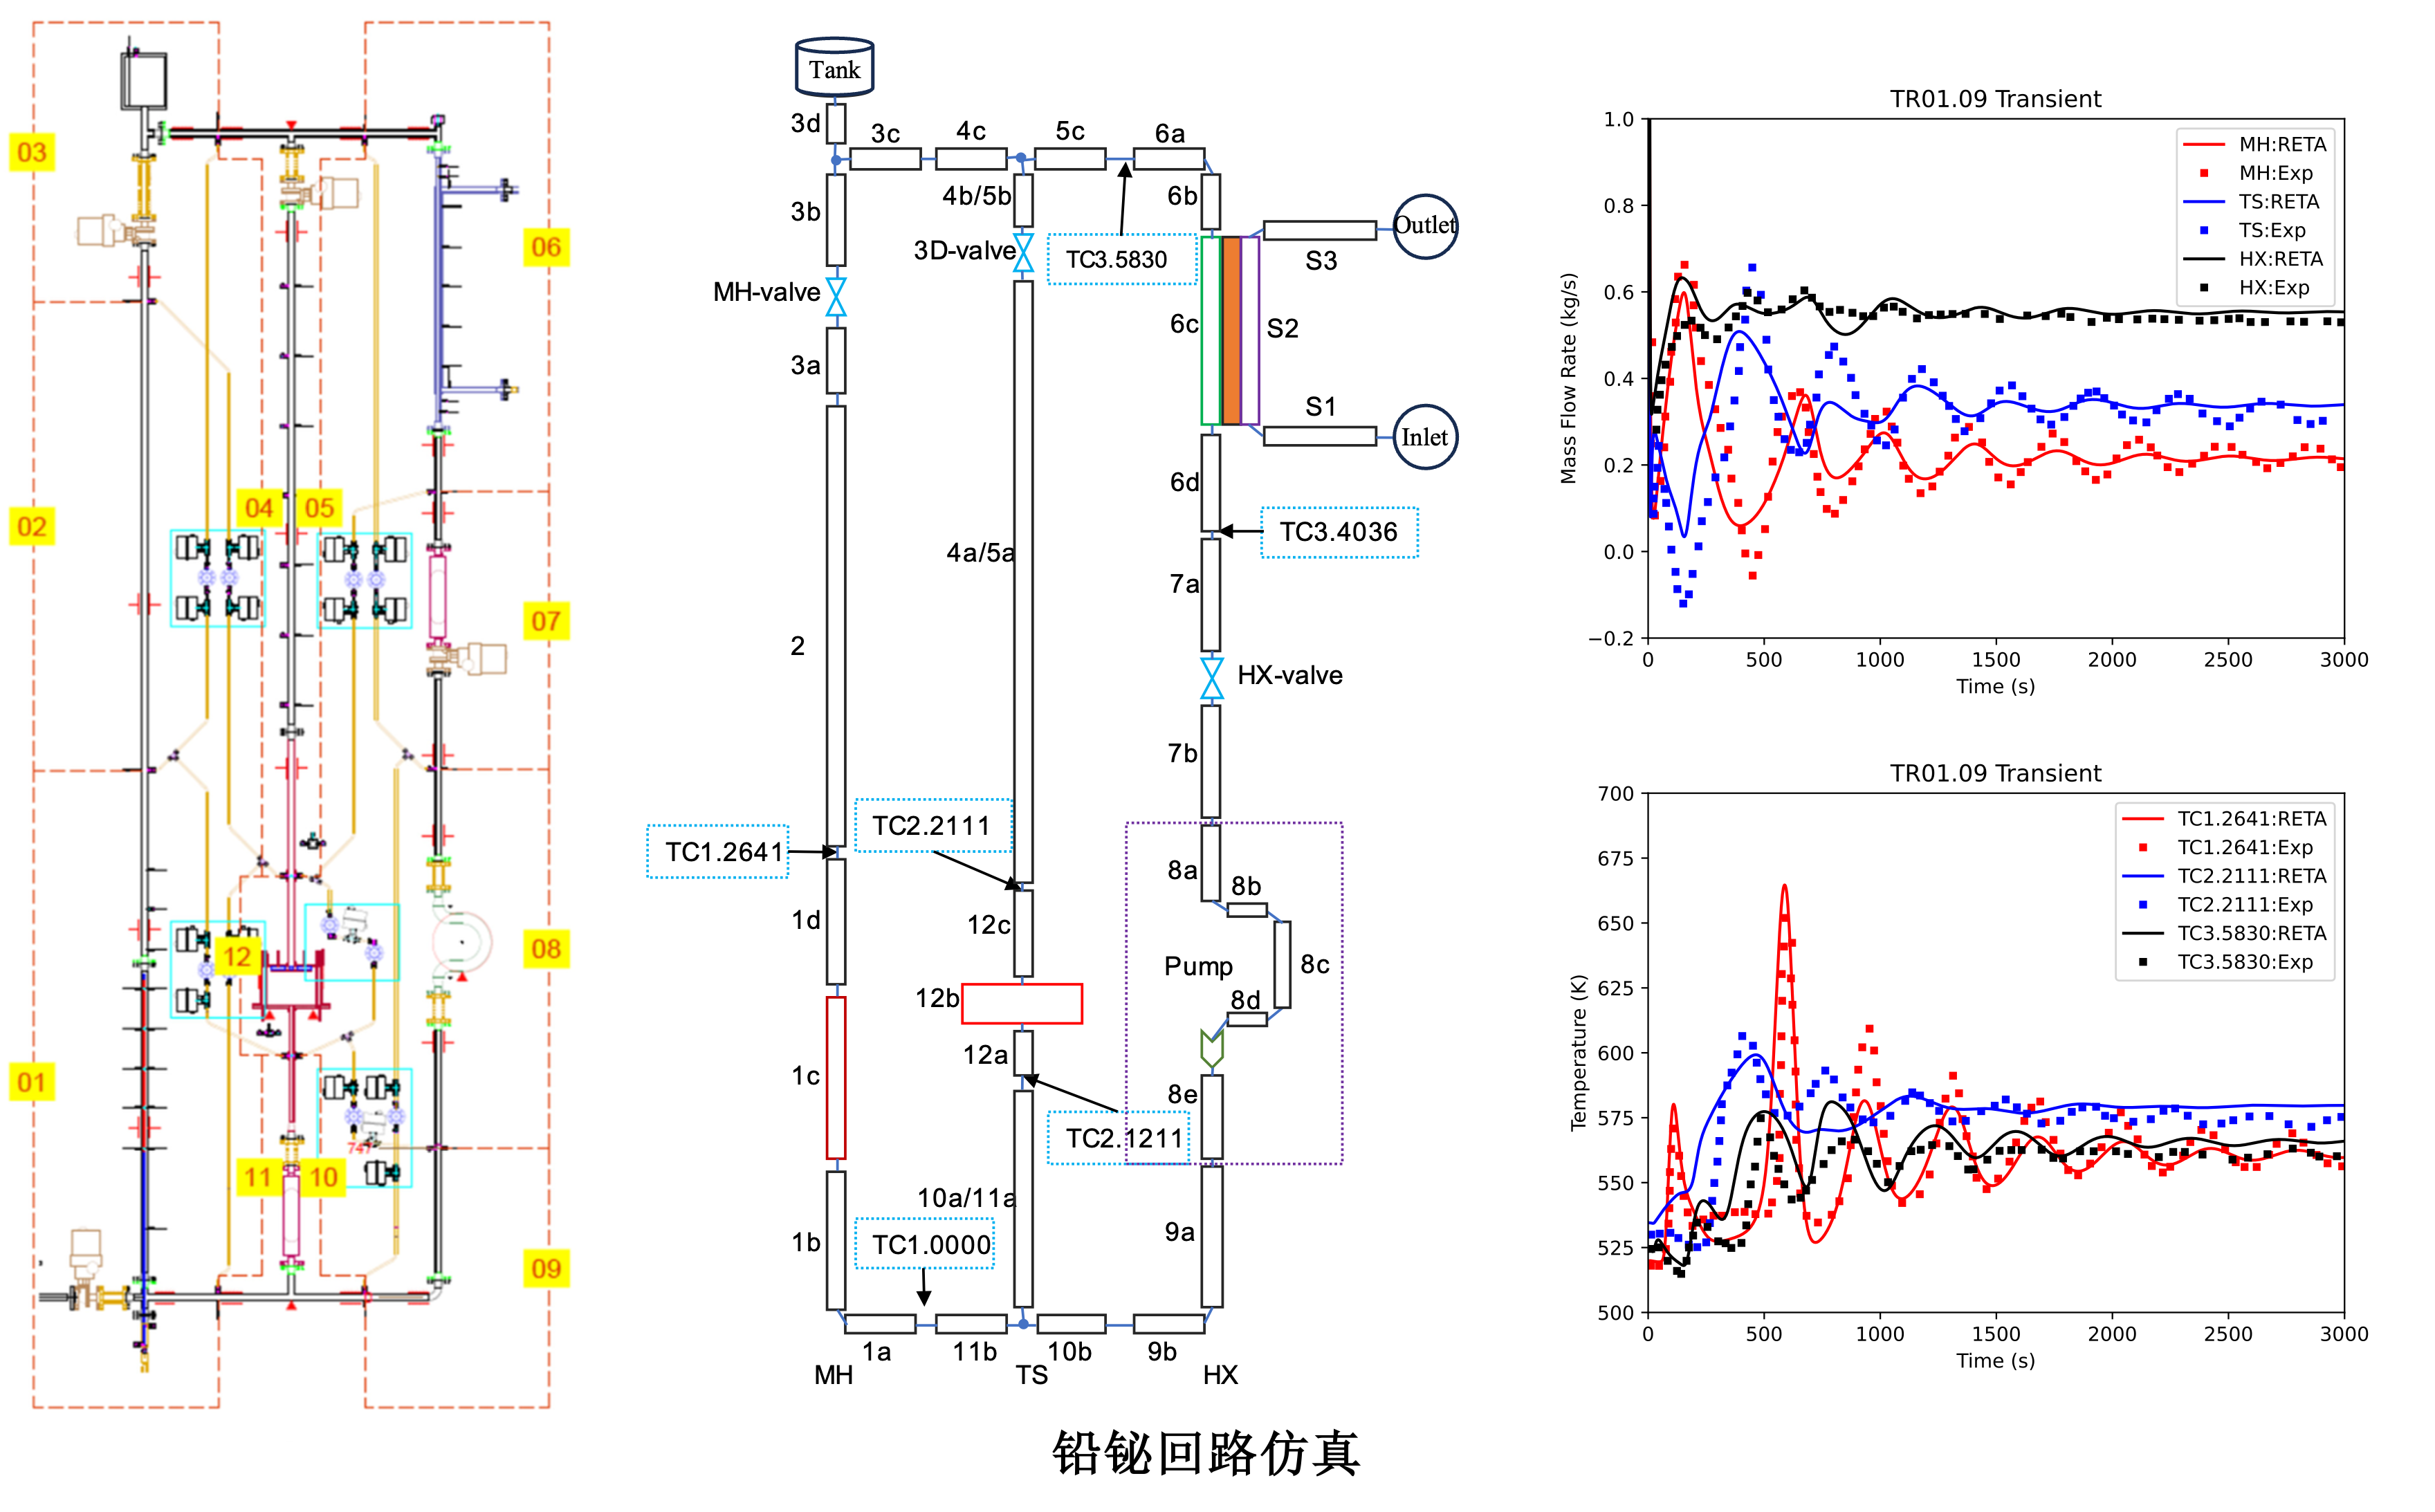The height and width of the screenshot is (1512, 2435).
Task: Click the TC3.4036 thermocouple label box
Action: point(1339,532)
